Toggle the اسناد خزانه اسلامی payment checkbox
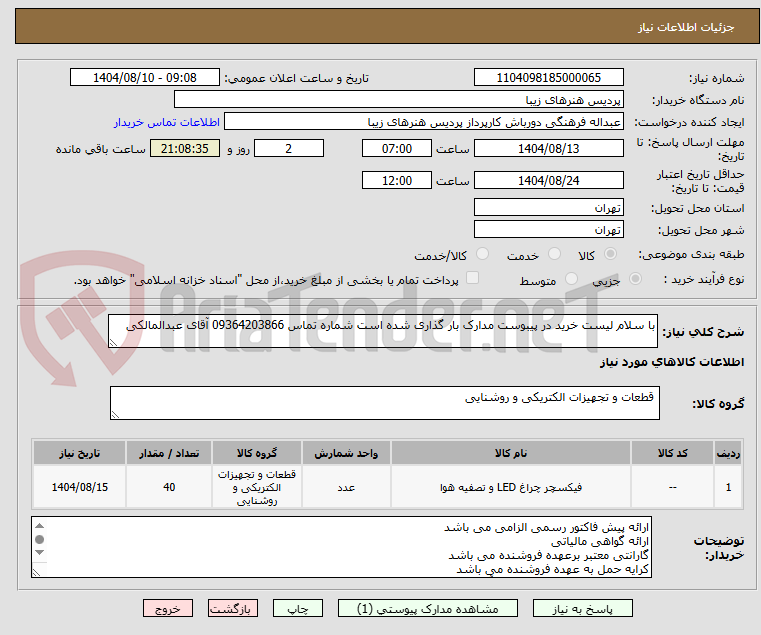Viewport: 761px width, 635px height. point(472,278)
